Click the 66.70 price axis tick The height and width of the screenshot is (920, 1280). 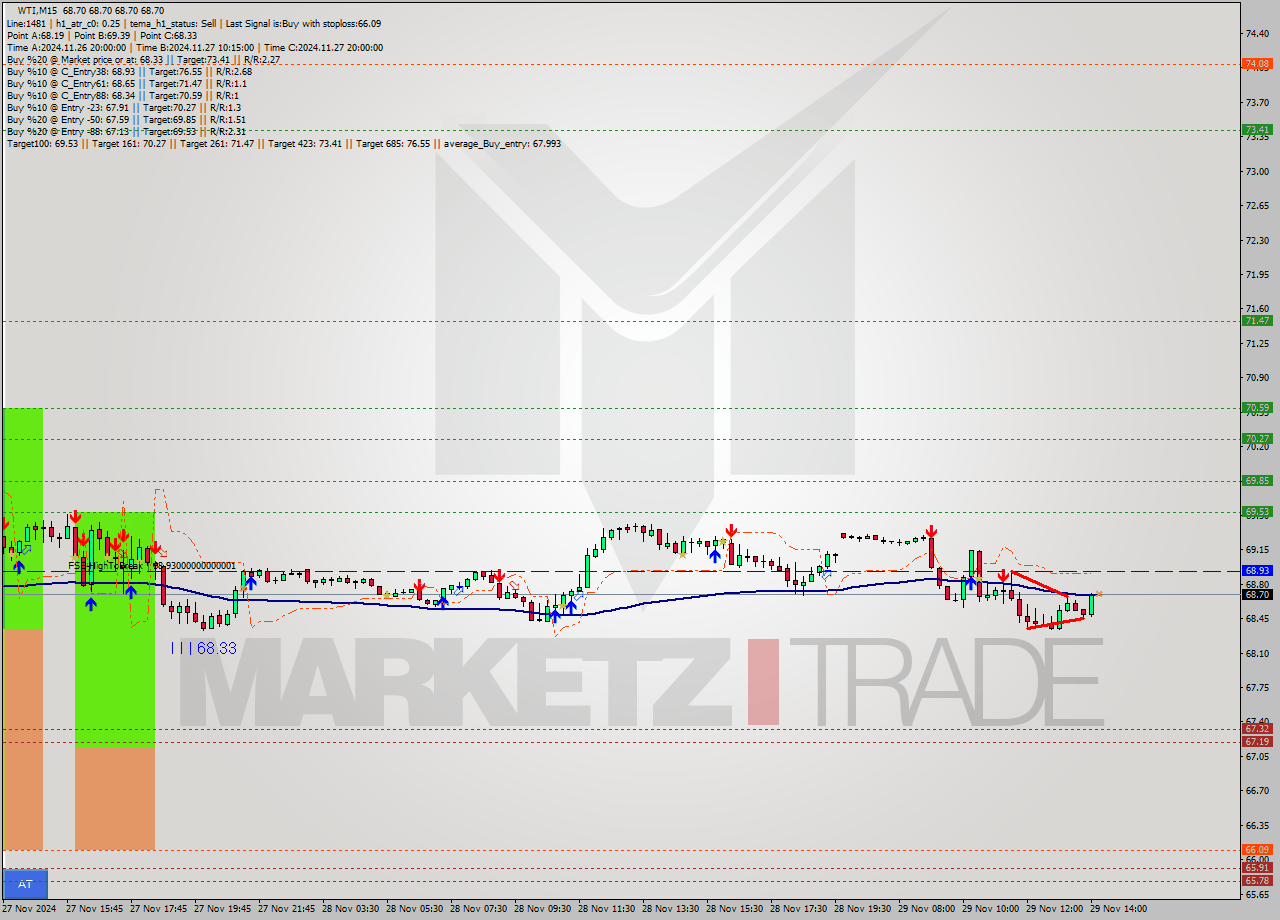click(1257, 790)
